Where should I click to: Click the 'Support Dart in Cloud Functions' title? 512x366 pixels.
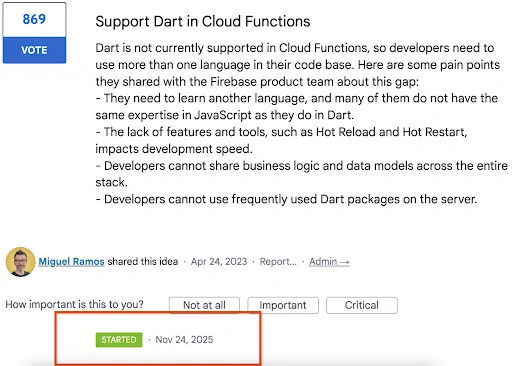click(203, 21)
